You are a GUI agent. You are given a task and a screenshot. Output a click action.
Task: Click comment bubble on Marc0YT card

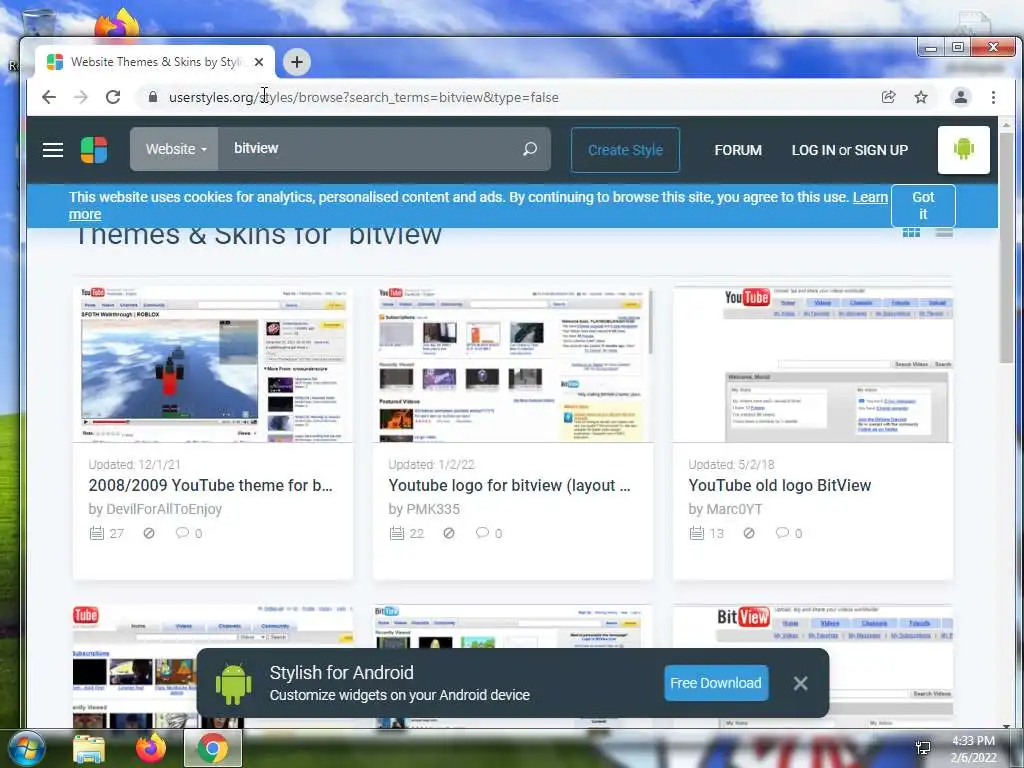coord(782,532)
